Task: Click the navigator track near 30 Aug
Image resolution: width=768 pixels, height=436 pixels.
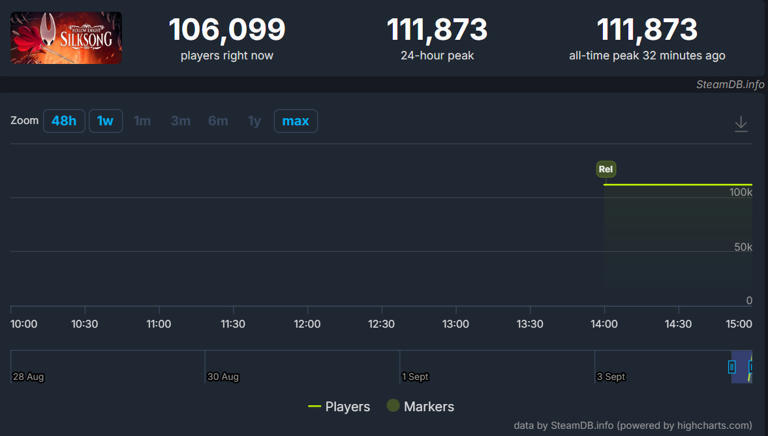Action: coord(223,366)
